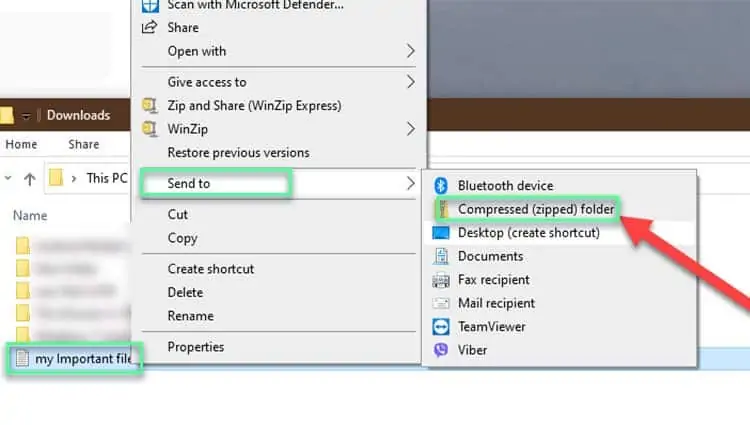
Task: Click the TeamViewer icon
Action: point(441,327)
